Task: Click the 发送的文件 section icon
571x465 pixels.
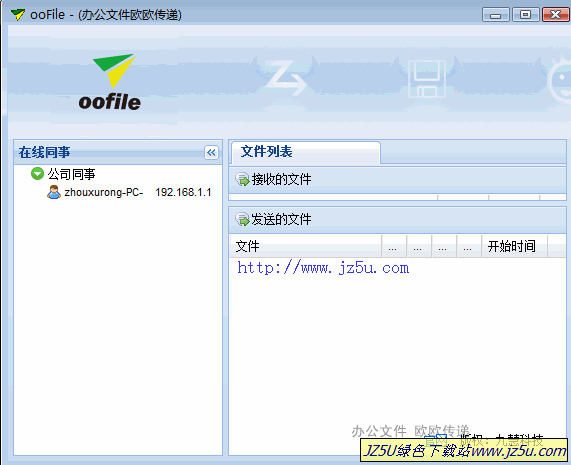Action: [x=242, y=219]
